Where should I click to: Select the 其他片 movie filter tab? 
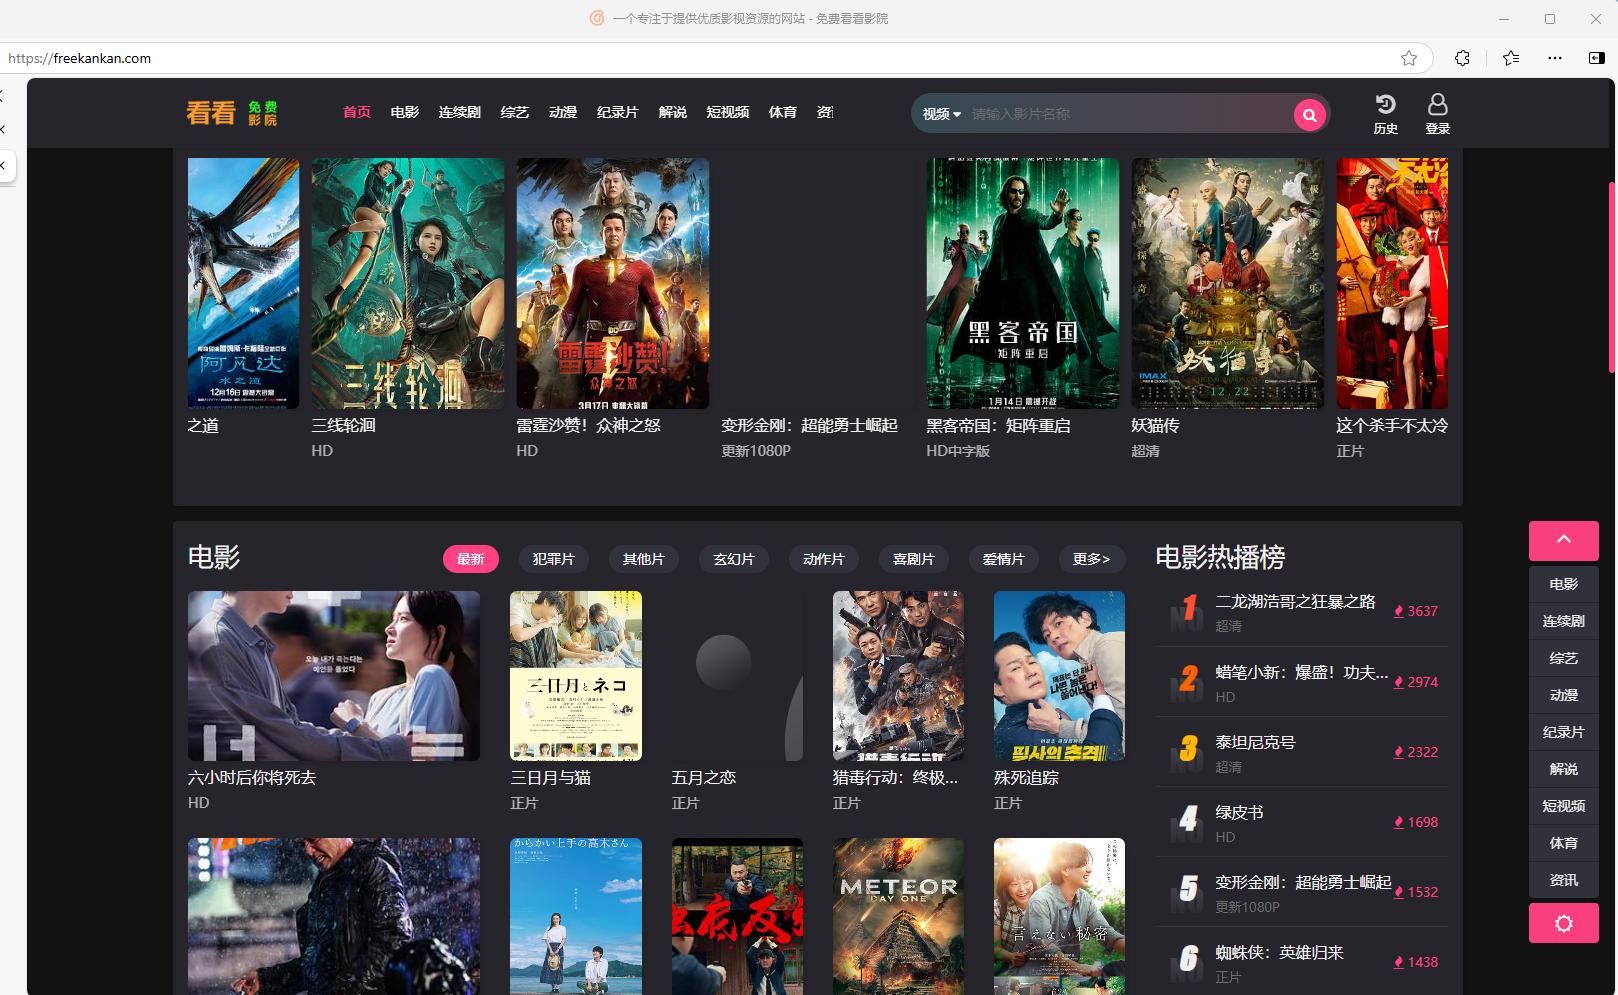[x=644, y=559]
